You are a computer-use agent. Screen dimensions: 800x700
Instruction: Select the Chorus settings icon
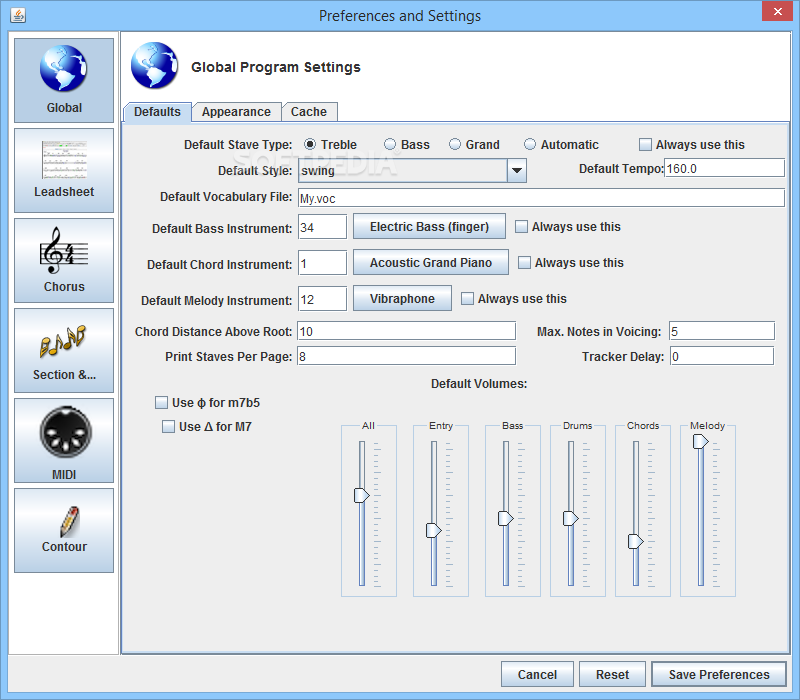[x=64, y=260]
